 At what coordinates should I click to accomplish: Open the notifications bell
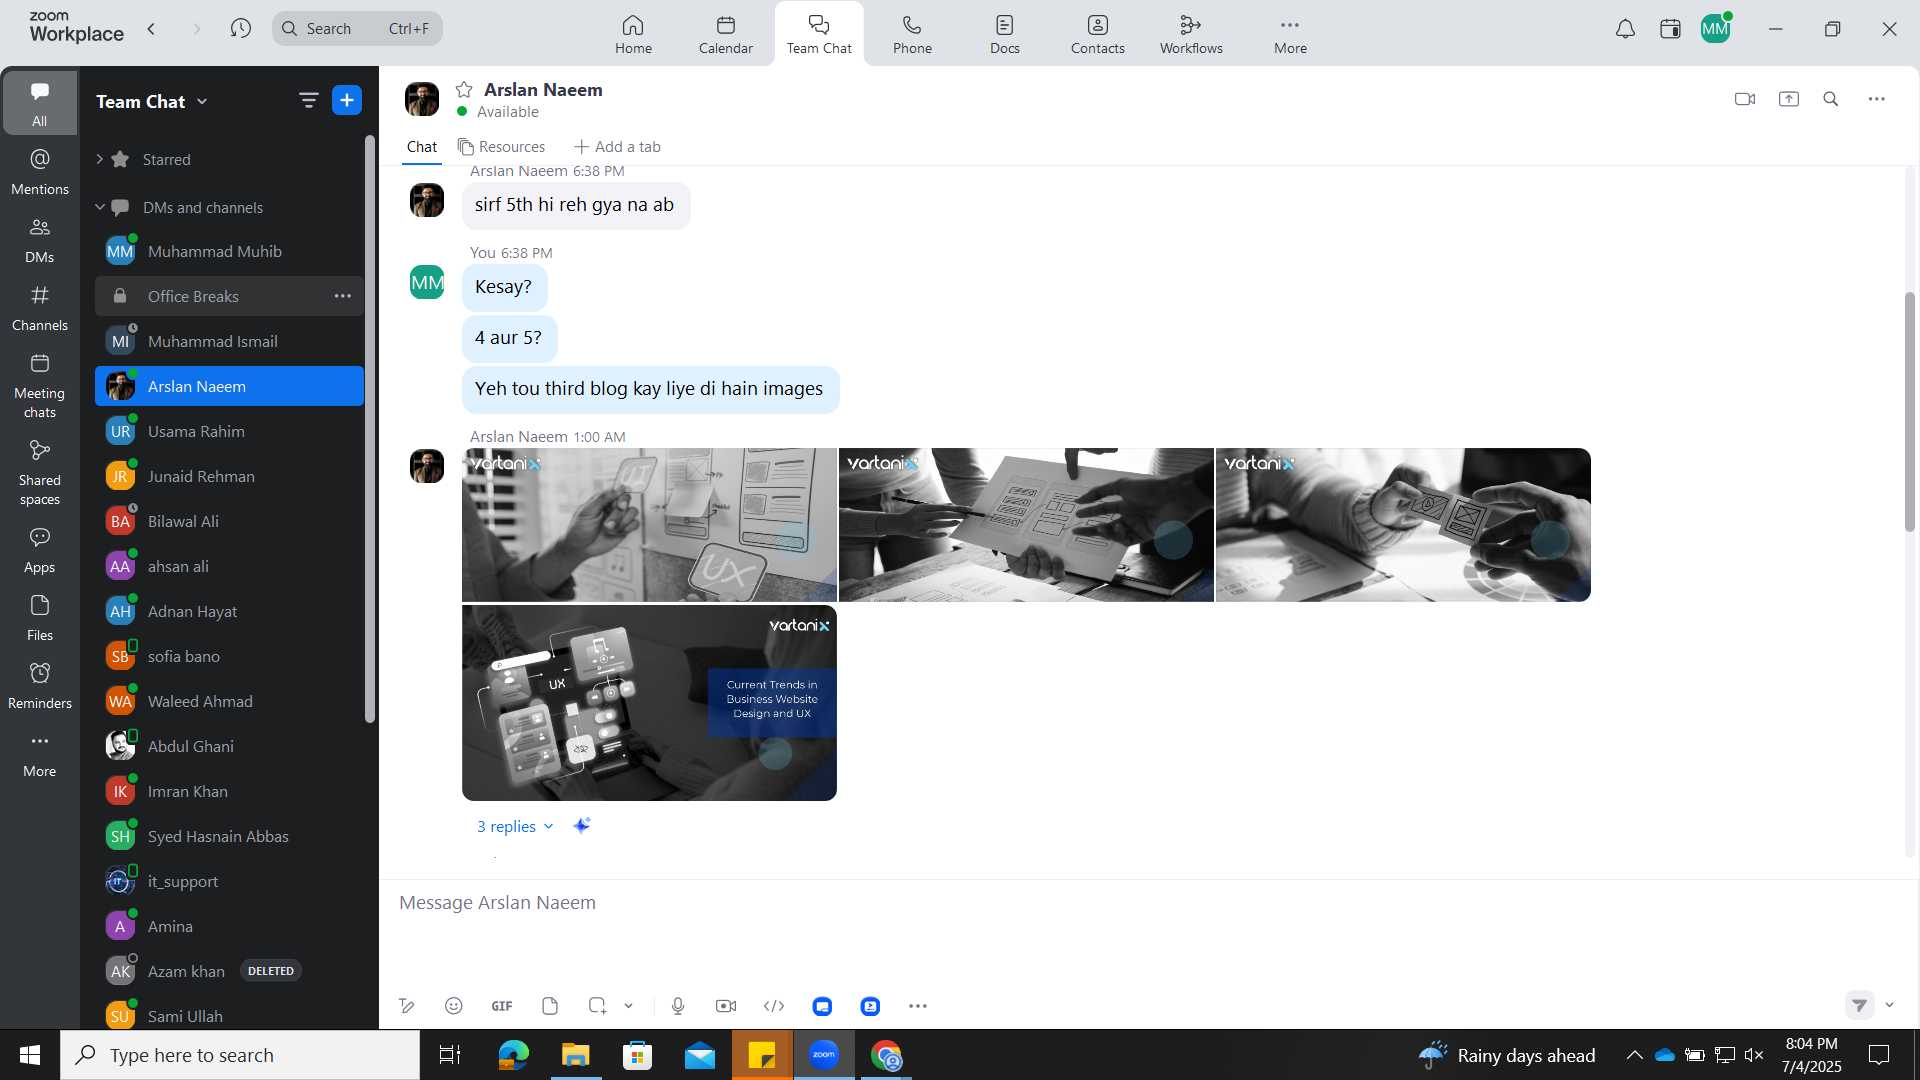coord(1626,29)
